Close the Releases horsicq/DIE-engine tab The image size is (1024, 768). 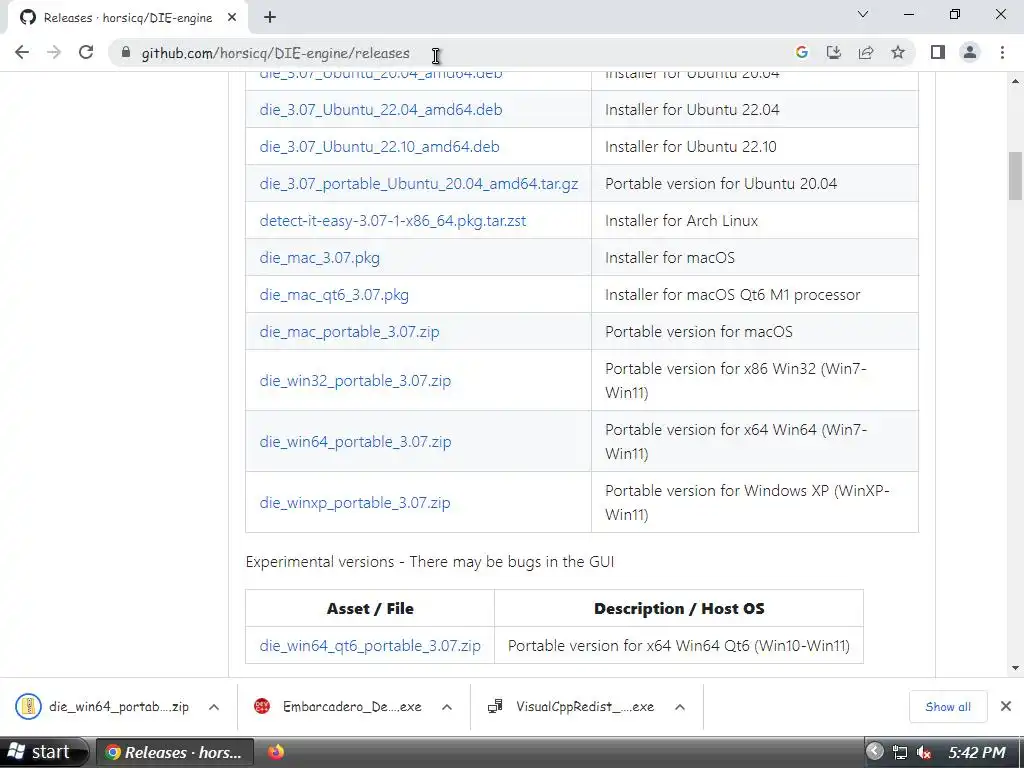click(x=232, y=18)
